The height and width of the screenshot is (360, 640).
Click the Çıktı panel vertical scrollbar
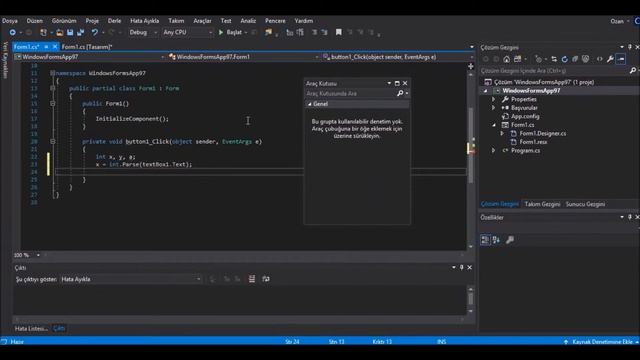click(471, 300)
